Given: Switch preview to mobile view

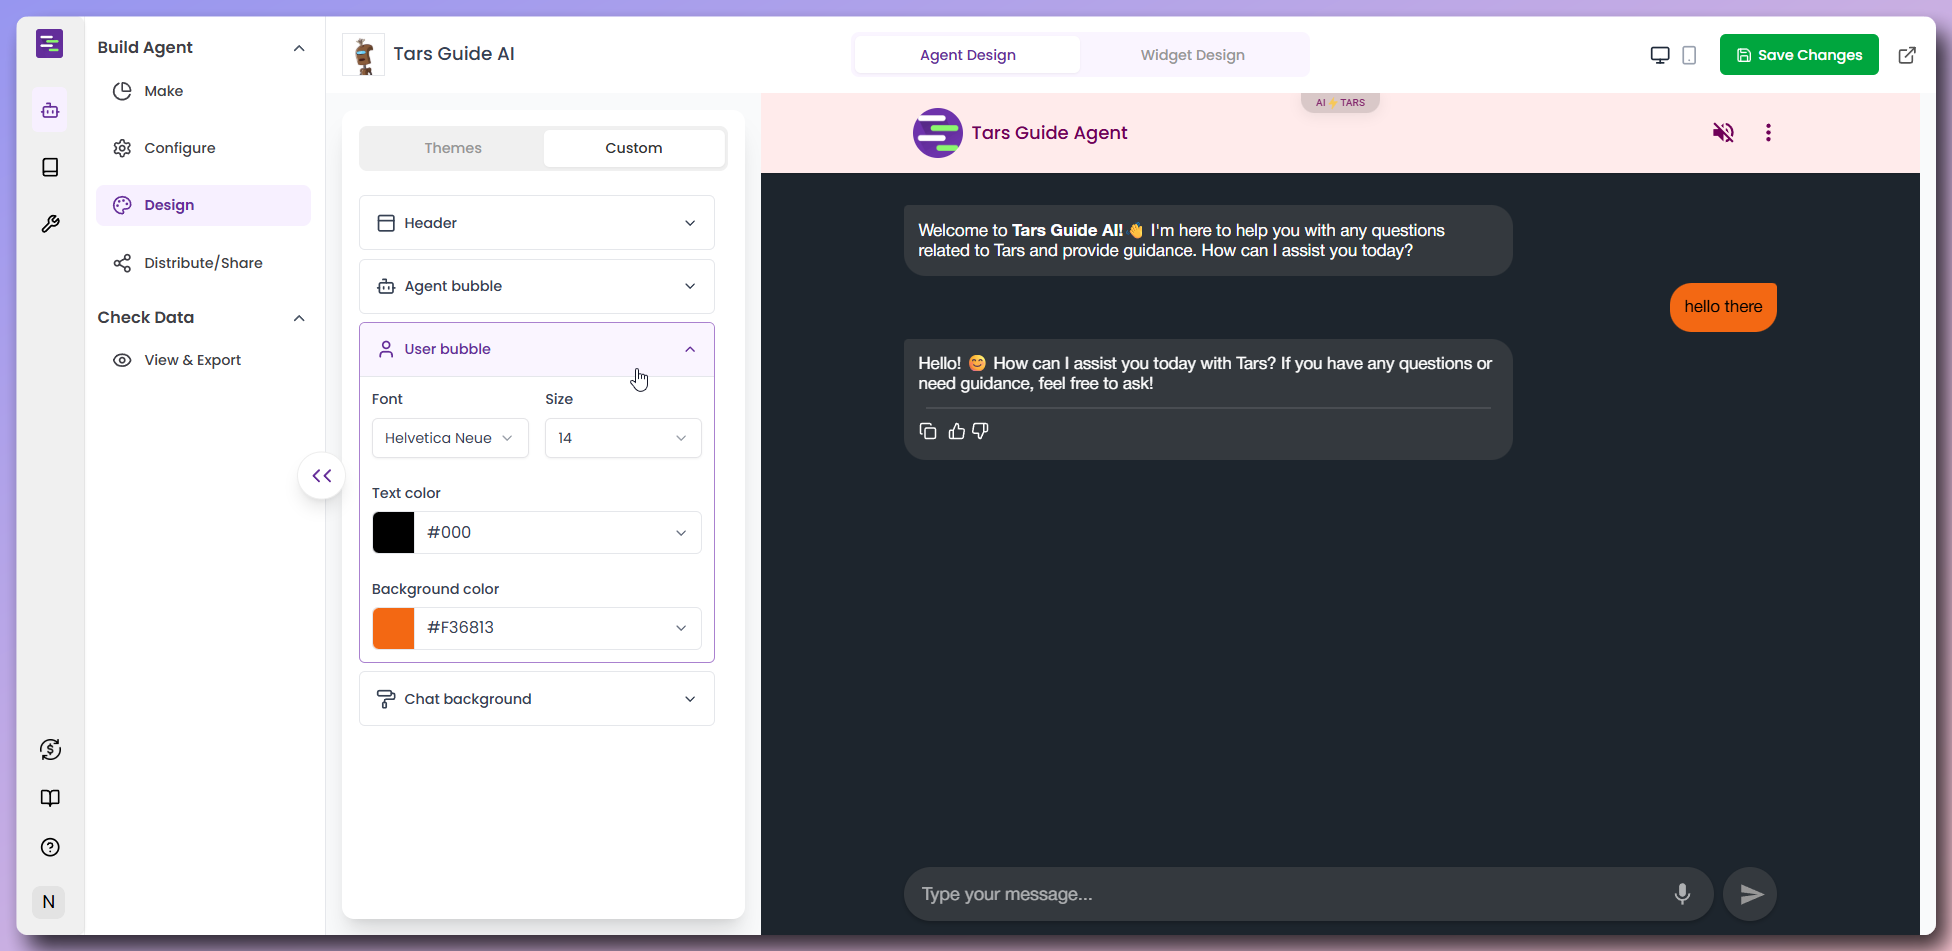Looking at the screenshot, I should [1689, 55].
